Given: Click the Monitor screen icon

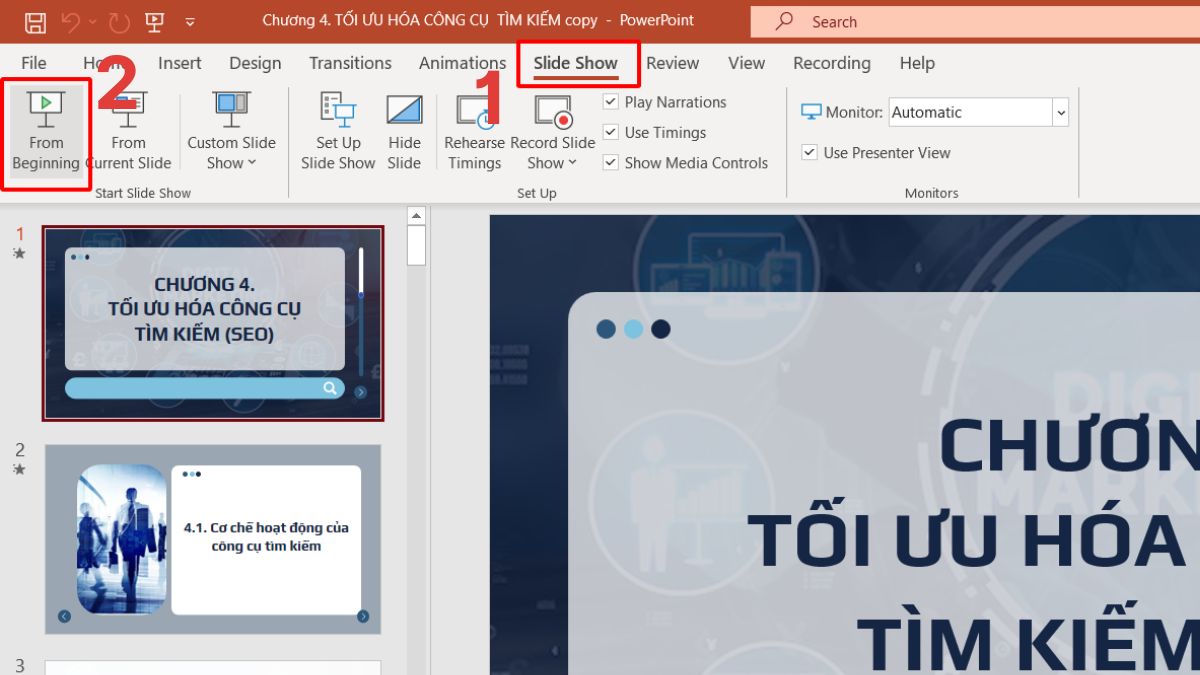Looking at the screenshot, I should [x=811, y=112].
